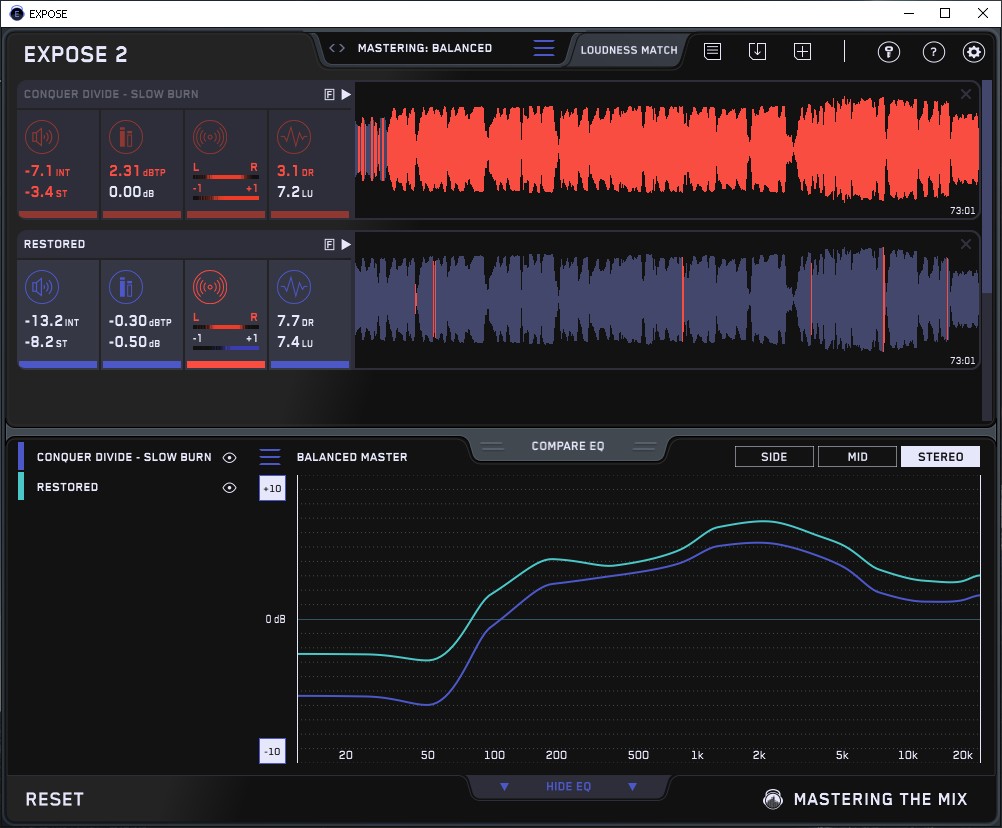The image size is (1002, 828).
Task: Click the import/download track icon
Action: (757, 51)
